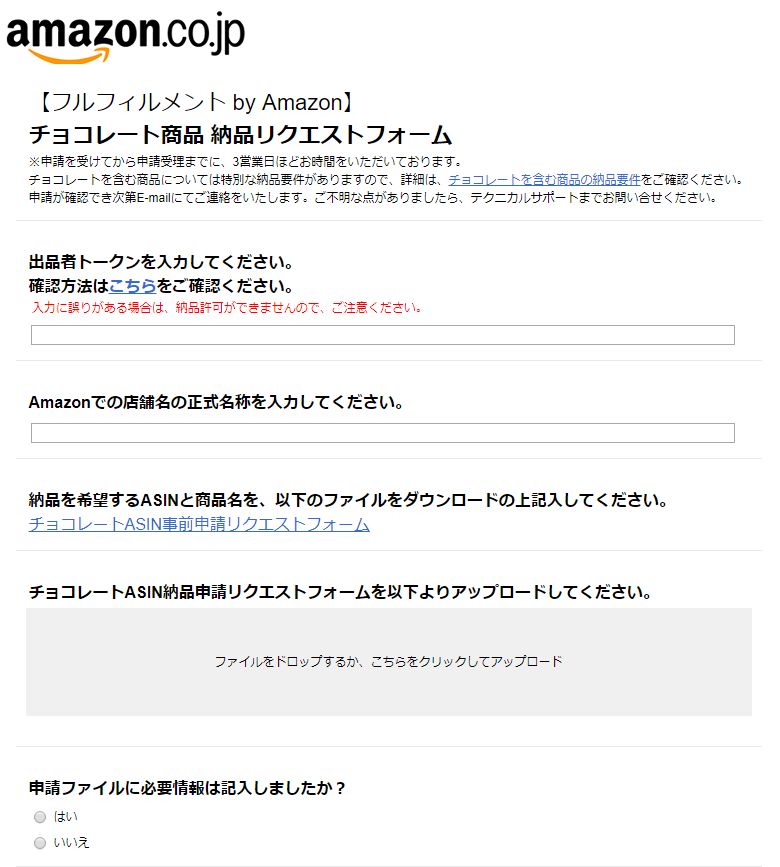Click the gray file upload drop zone

[389, 662]
